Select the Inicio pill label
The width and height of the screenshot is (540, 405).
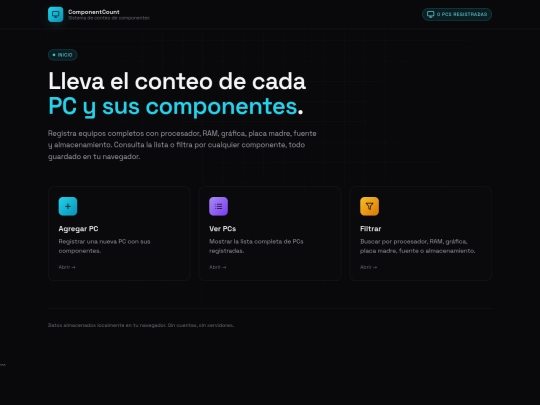pyautogui.click(x=62, y=55)
